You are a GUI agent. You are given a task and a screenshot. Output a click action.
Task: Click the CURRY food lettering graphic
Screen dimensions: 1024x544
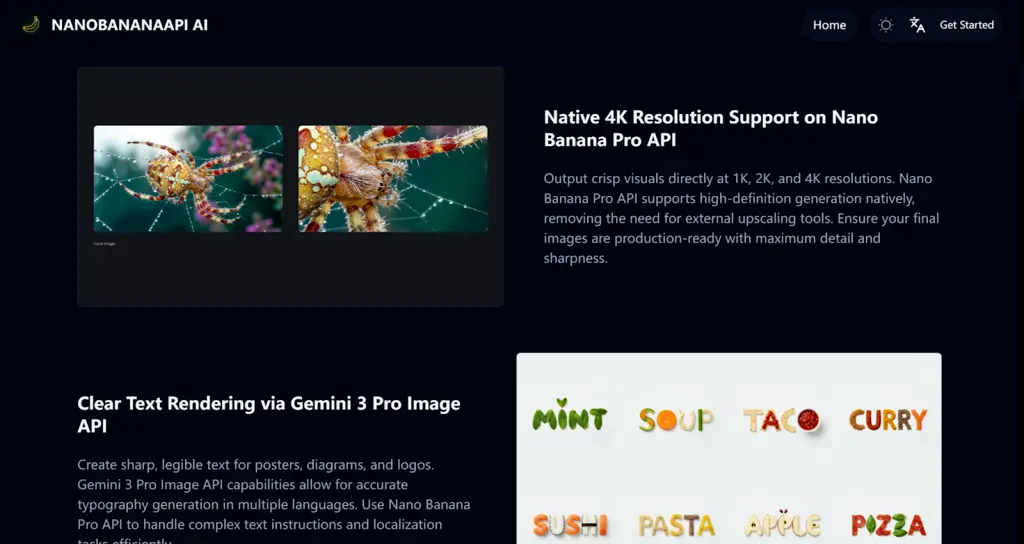pos(888,420)
